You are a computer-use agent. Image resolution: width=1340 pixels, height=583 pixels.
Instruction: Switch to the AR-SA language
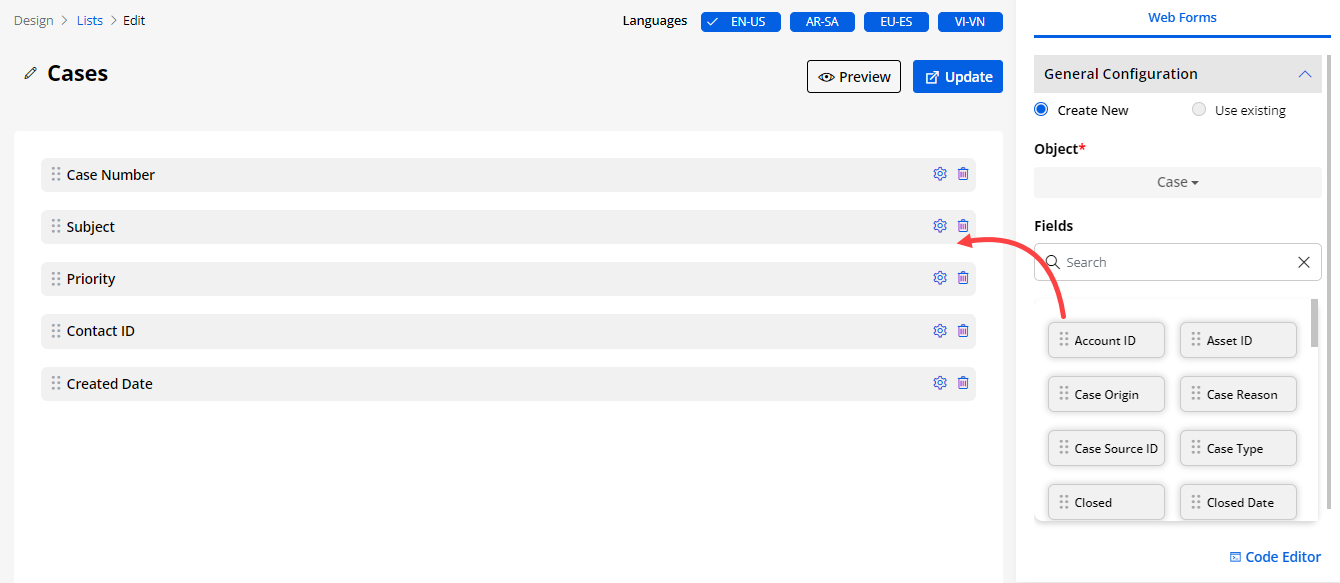[x=822, y=22]
